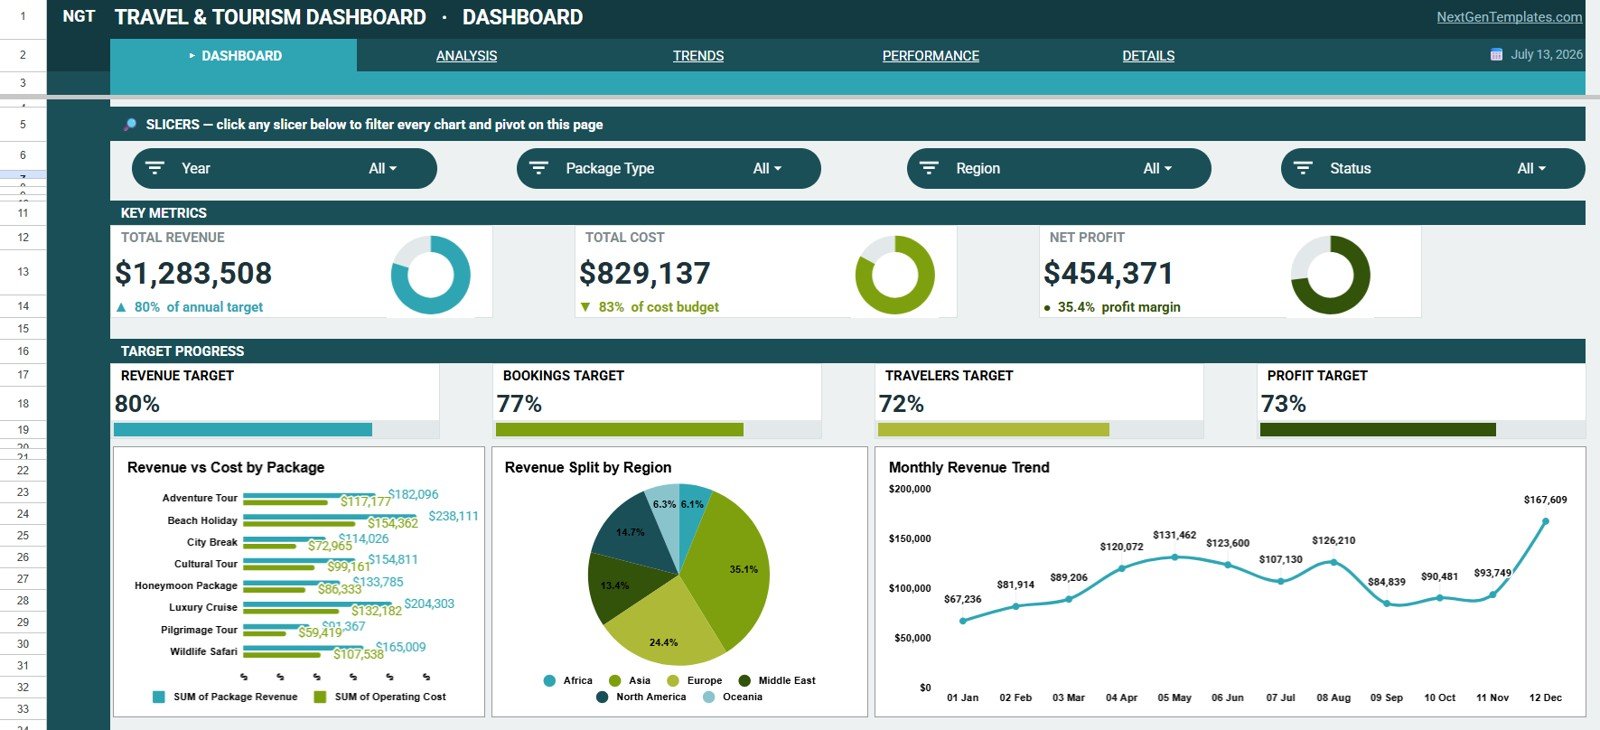1600x730 pixels.
Task: Click the down triangle next to 83% of cost budget
Action: 585,307
